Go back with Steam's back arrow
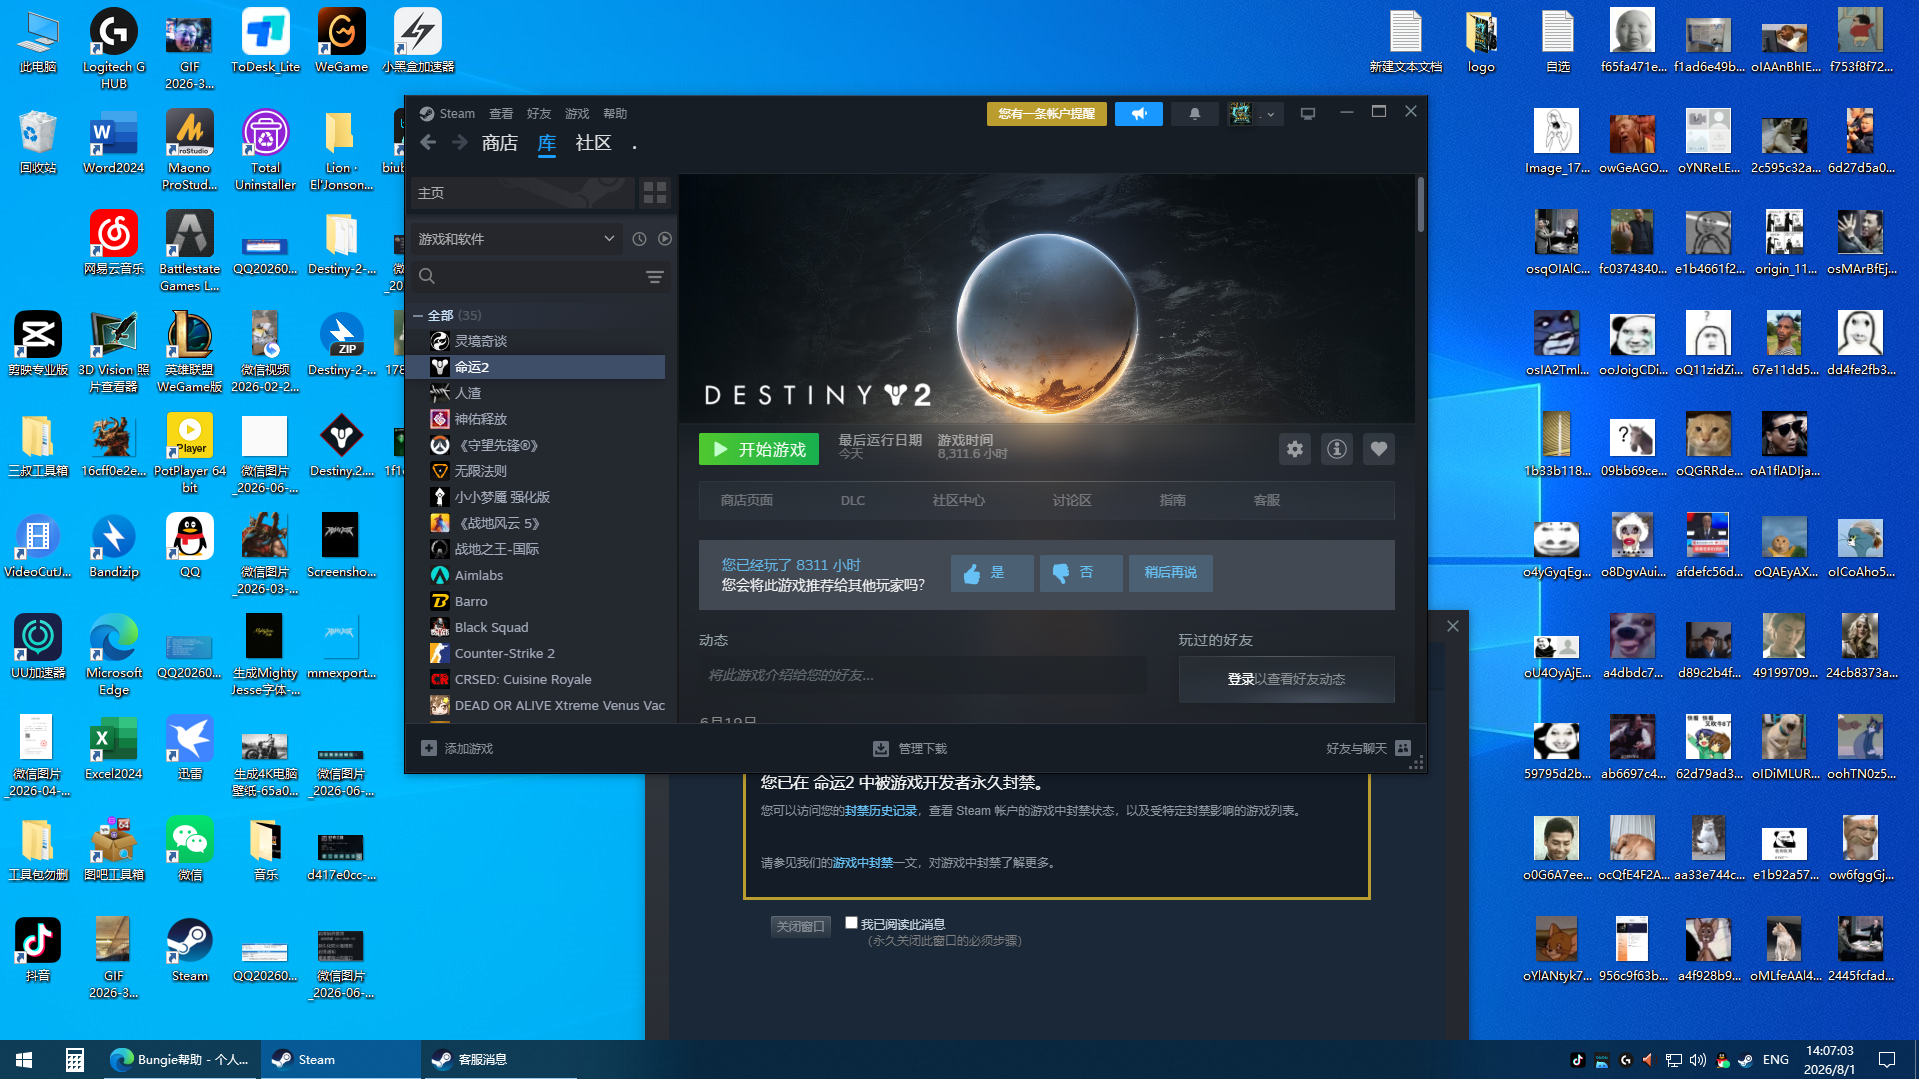This screenshot has width=1919, height=1079. pos(428,143)
